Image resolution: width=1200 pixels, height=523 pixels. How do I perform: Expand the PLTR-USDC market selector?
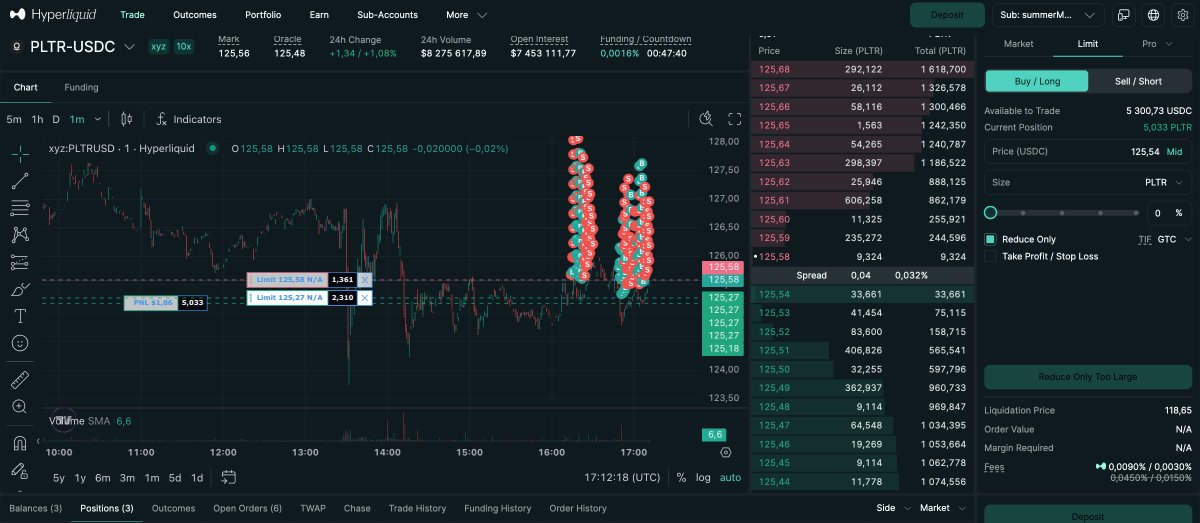129,46
